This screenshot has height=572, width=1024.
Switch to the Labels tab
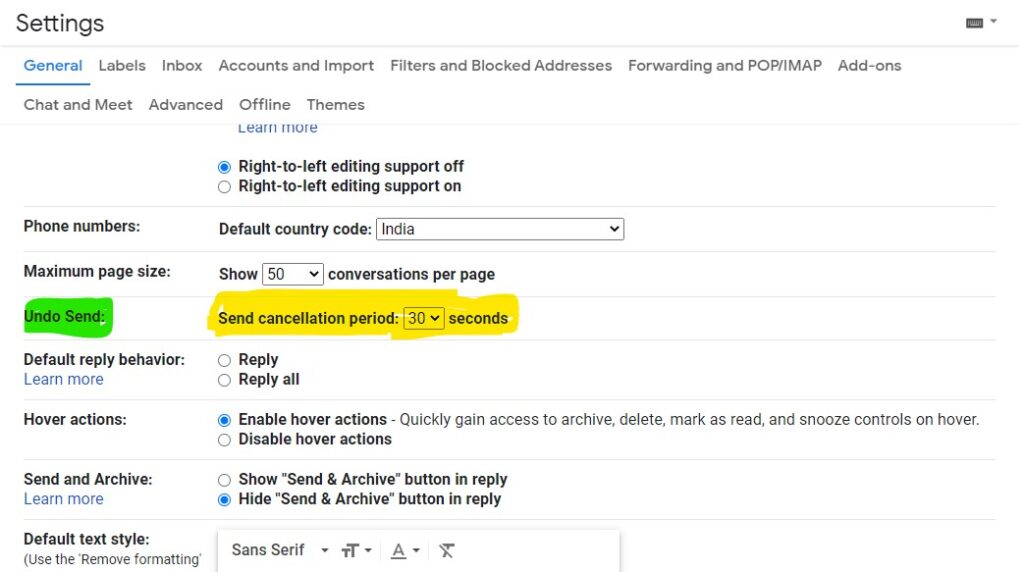point(122,66)
